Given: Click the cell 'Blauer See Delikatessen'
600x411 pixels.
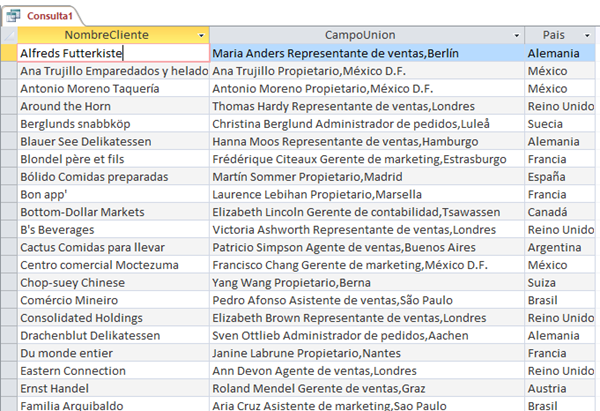Looking at the screenshot, I should click(x=113, y=141).
